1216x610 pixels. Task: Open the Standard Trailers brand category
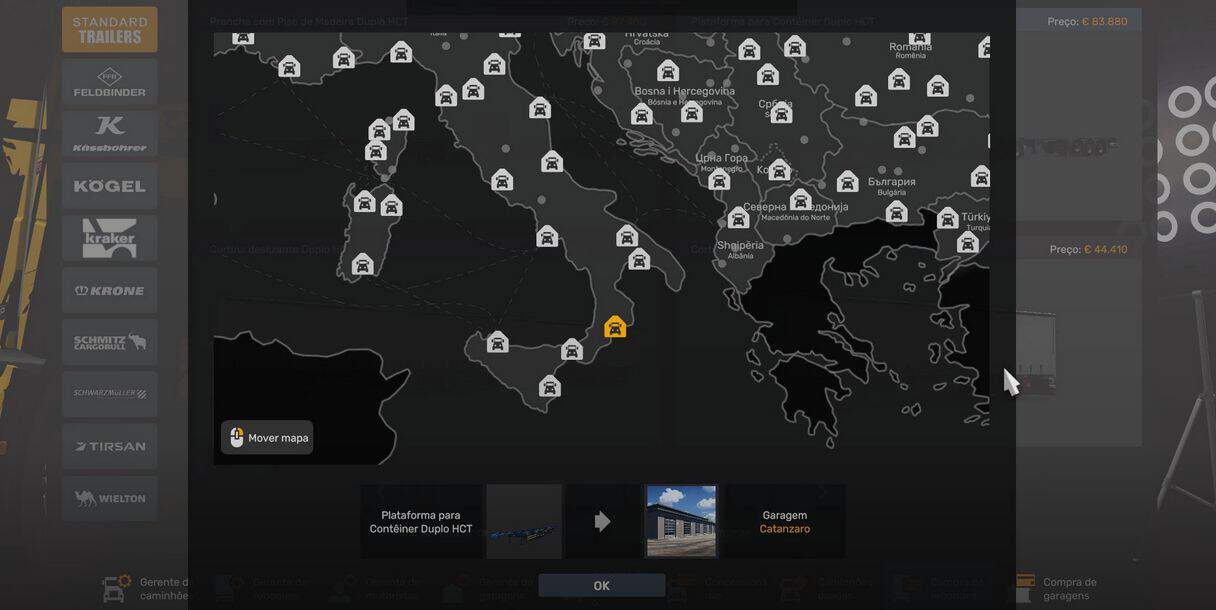click(109, 30)
